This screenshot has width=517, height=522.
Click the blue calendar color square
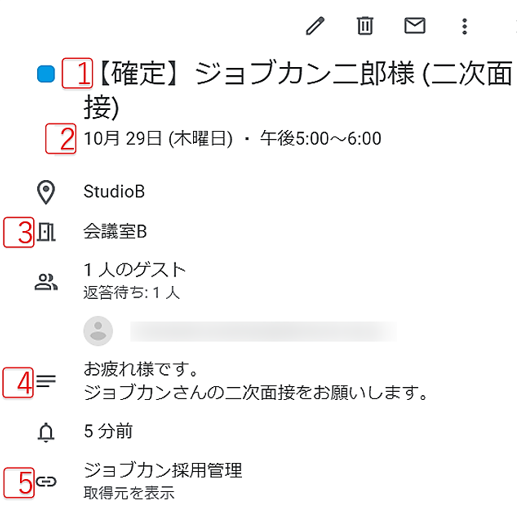[46, 74]
